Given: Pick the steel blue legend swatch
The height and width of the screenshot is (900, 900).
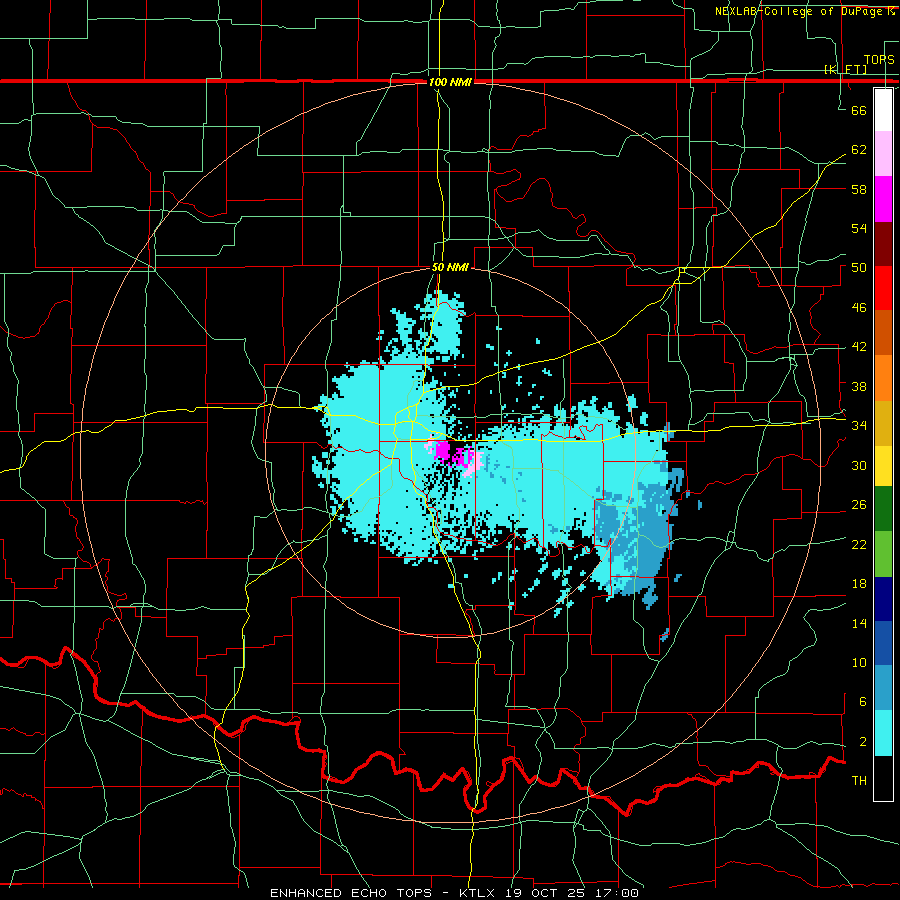Looking at the screenshot, I should (883, 688).
